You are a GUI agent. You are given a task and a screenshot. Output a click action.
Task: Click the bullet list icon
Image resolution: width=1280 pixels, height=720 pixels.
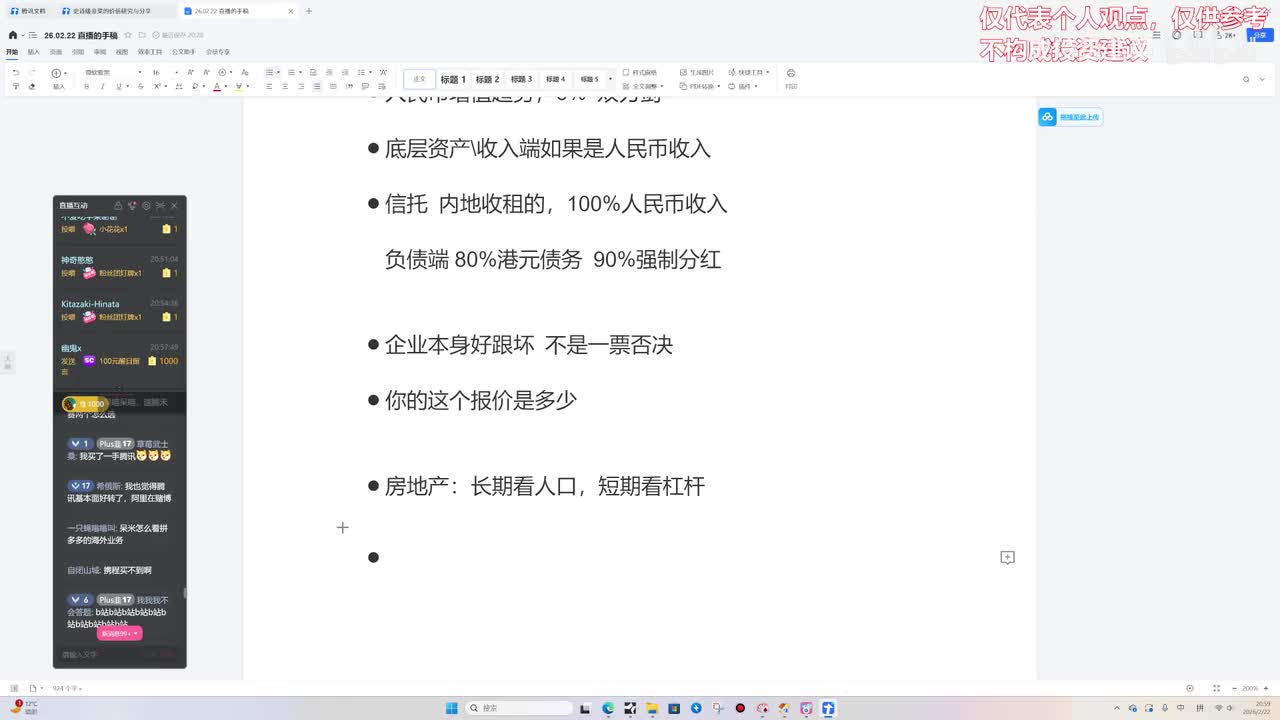[269, 73]
